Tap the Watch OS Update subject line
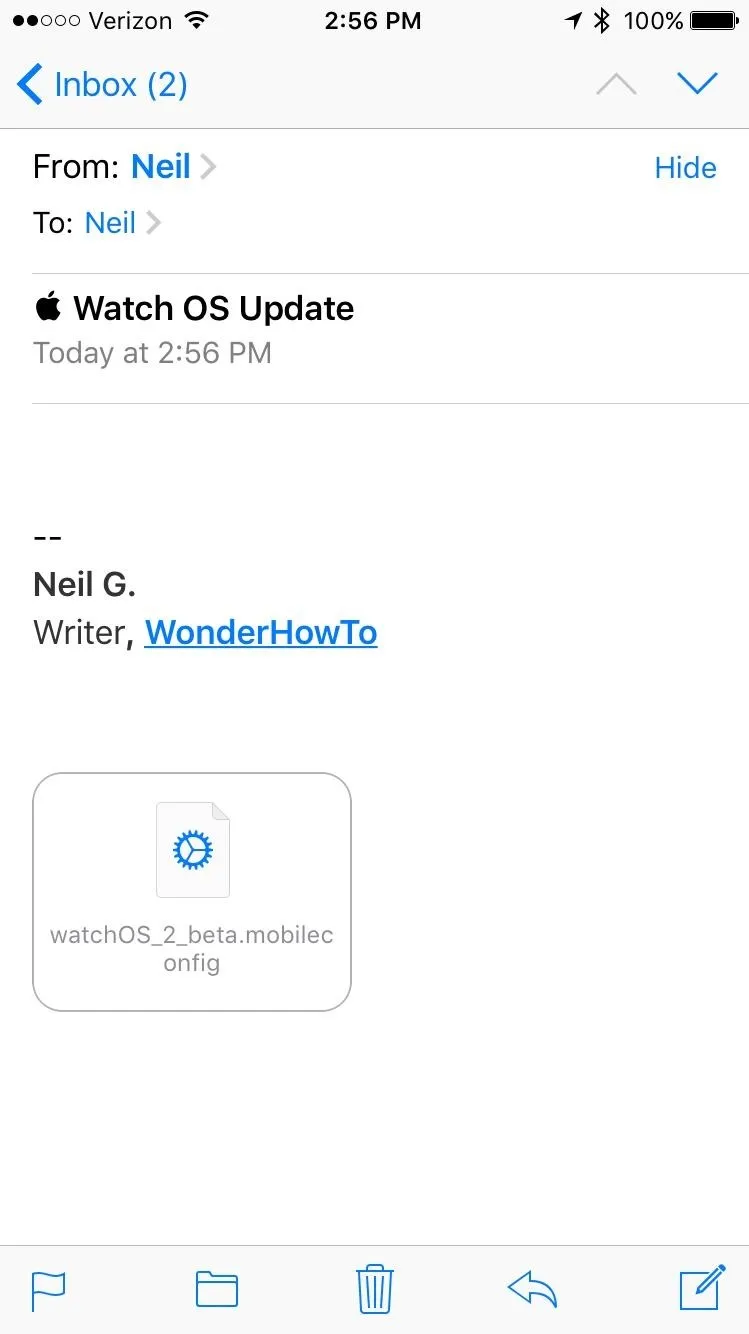This screenshot has width=749, height=1334. click(194, 308)
